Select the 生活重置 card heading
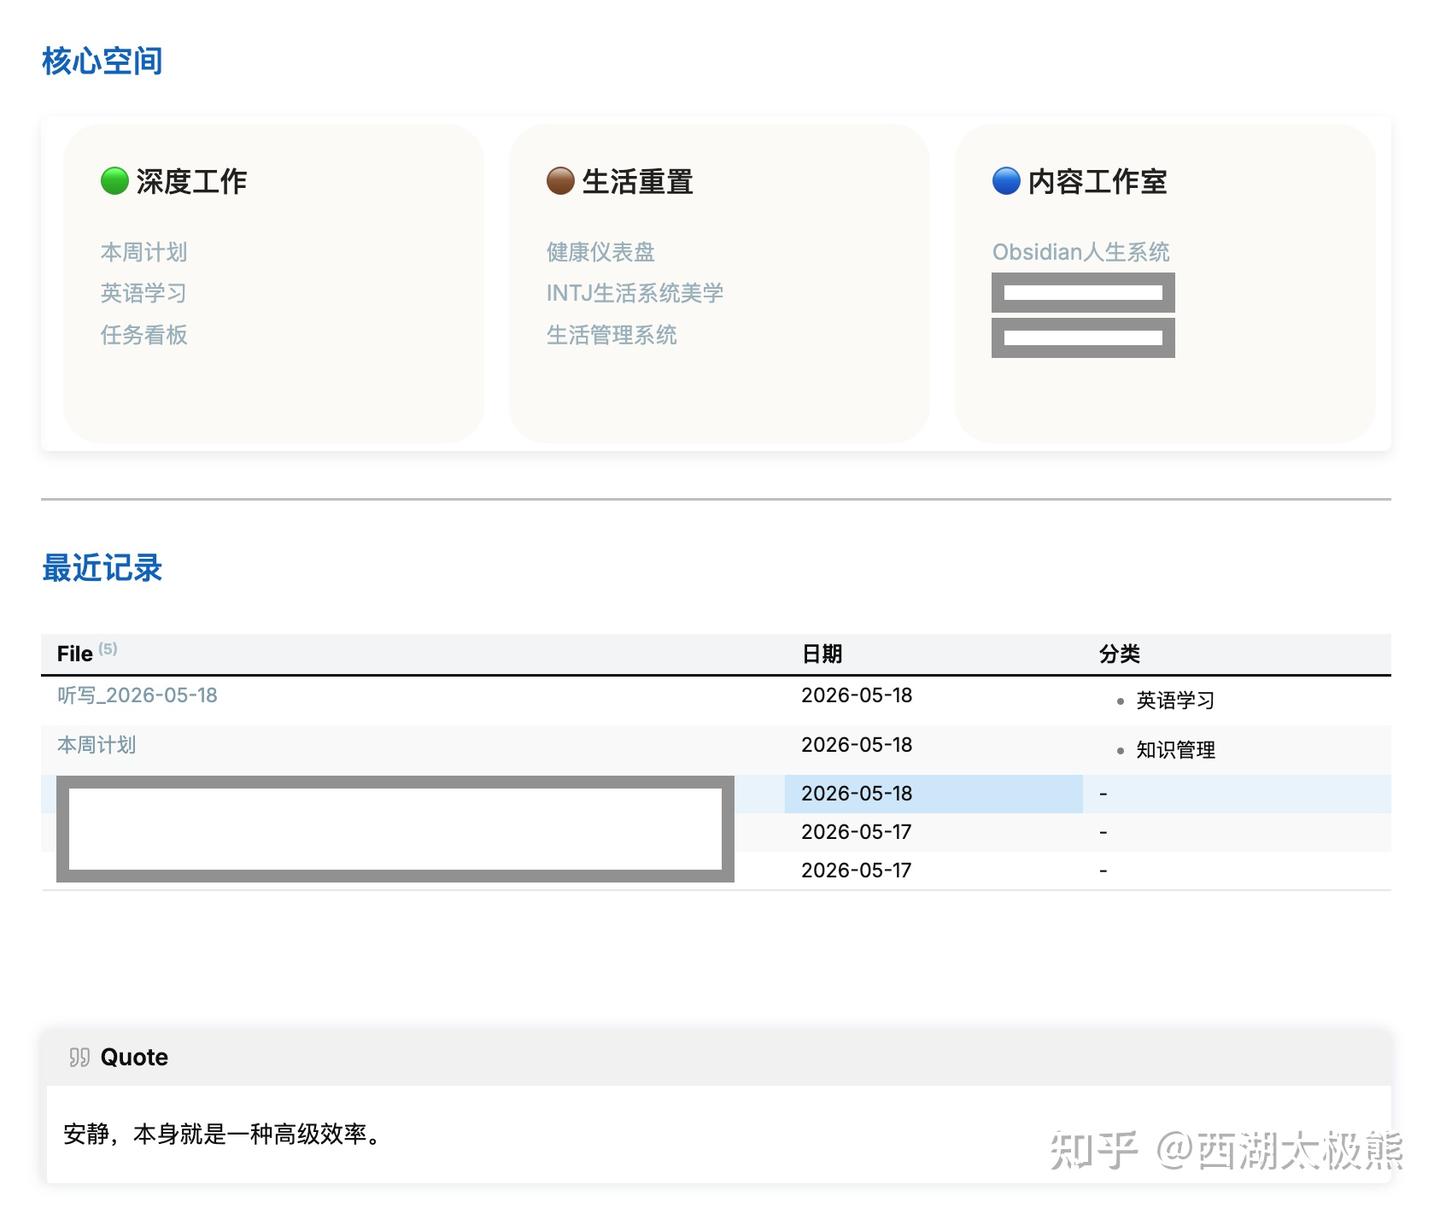The width and height of the screenshot is (1440, 1208). (637, 181)
